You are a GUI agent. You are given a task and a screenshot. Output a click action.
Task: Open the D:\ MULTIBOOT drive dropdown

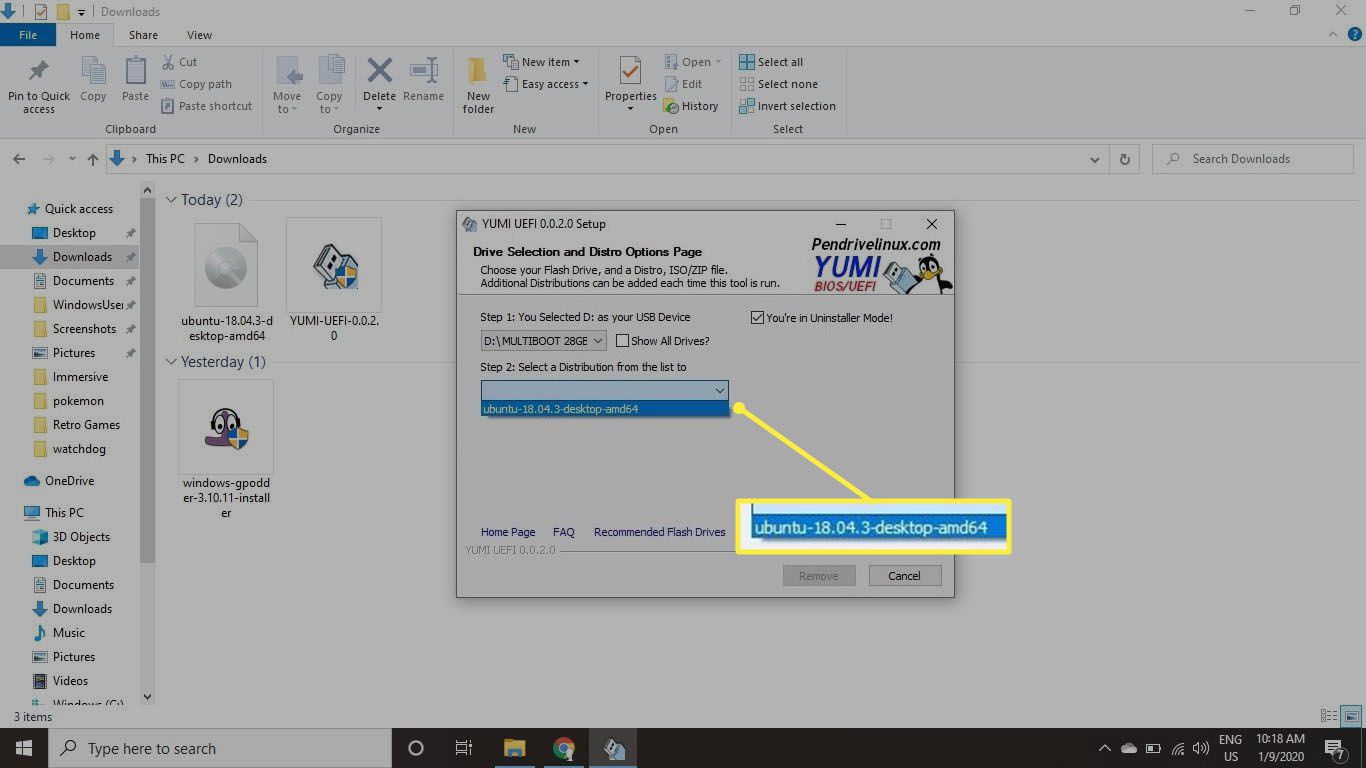click(543, 341)
